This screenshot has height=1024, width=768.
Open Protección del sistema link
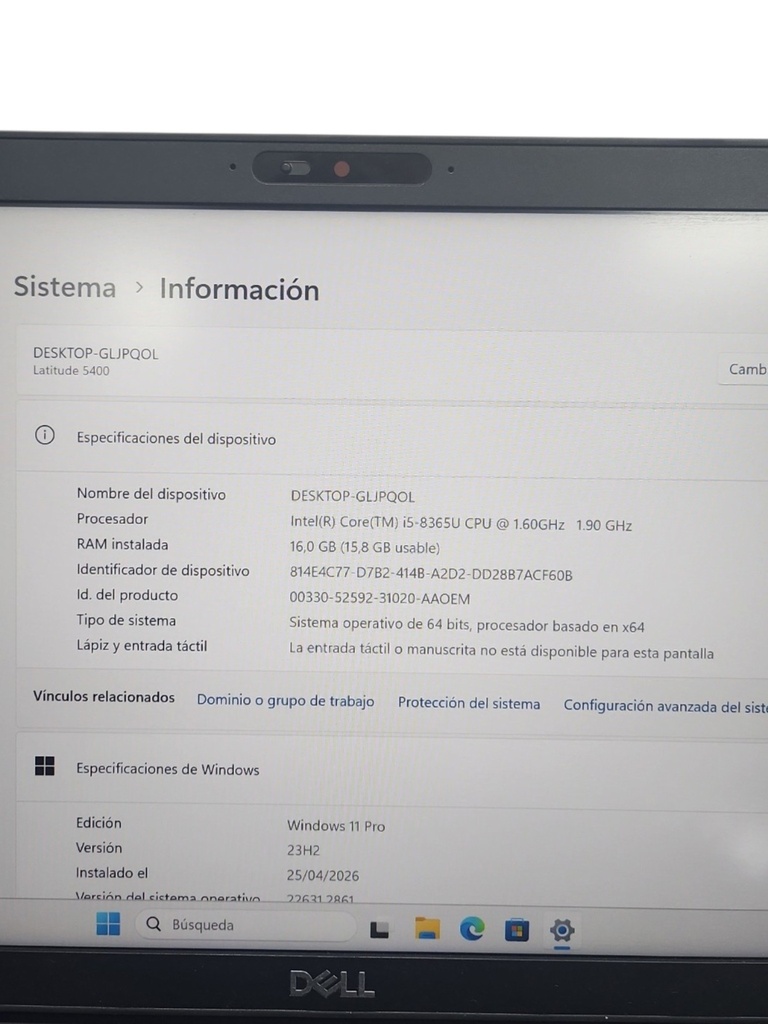(469, 703)
